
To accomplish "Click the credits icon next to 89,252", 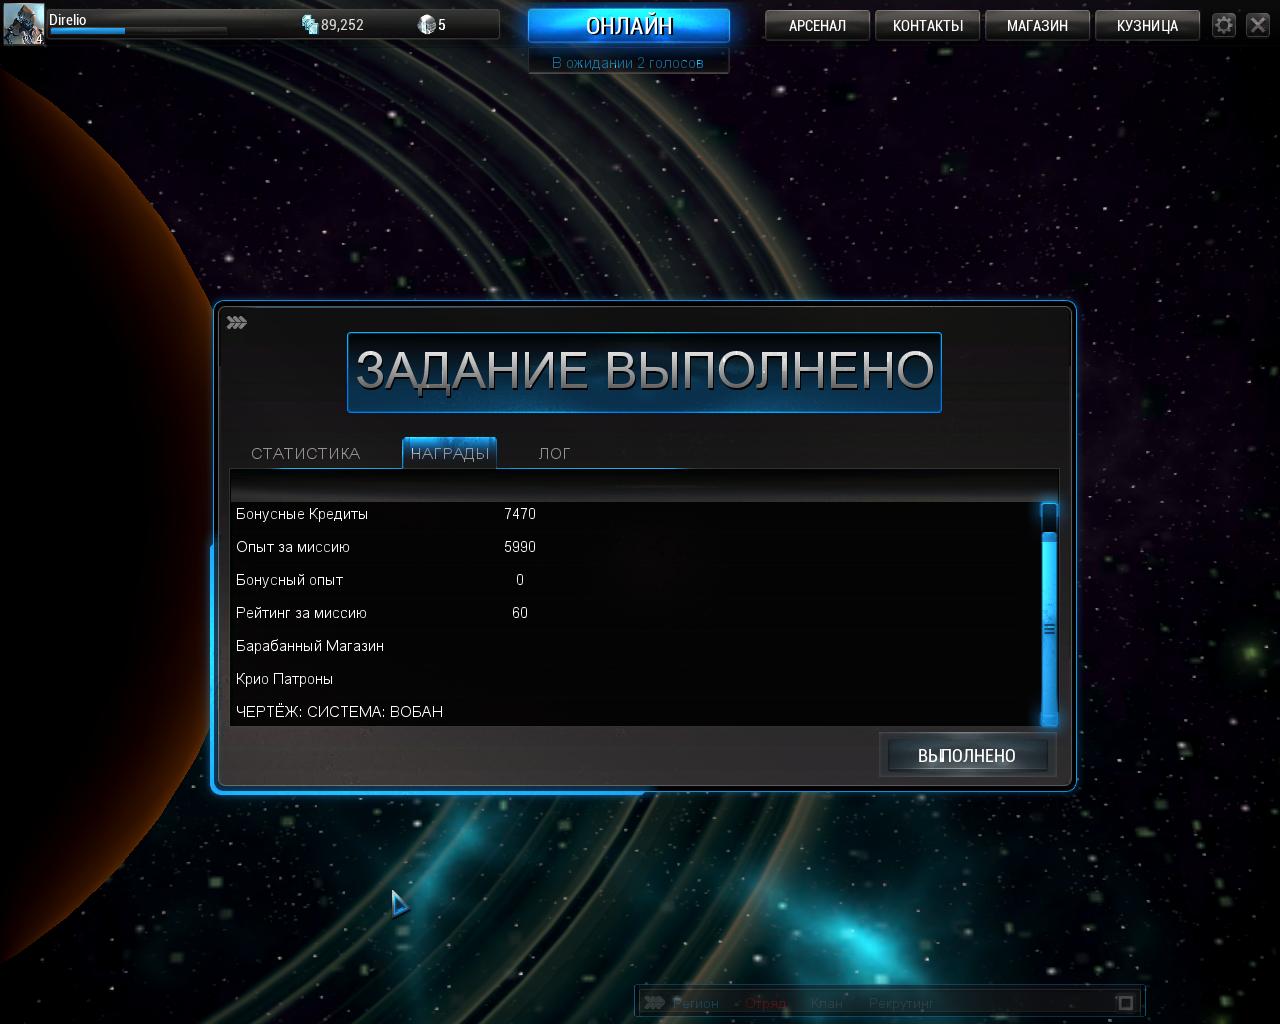I will [310, 24].
